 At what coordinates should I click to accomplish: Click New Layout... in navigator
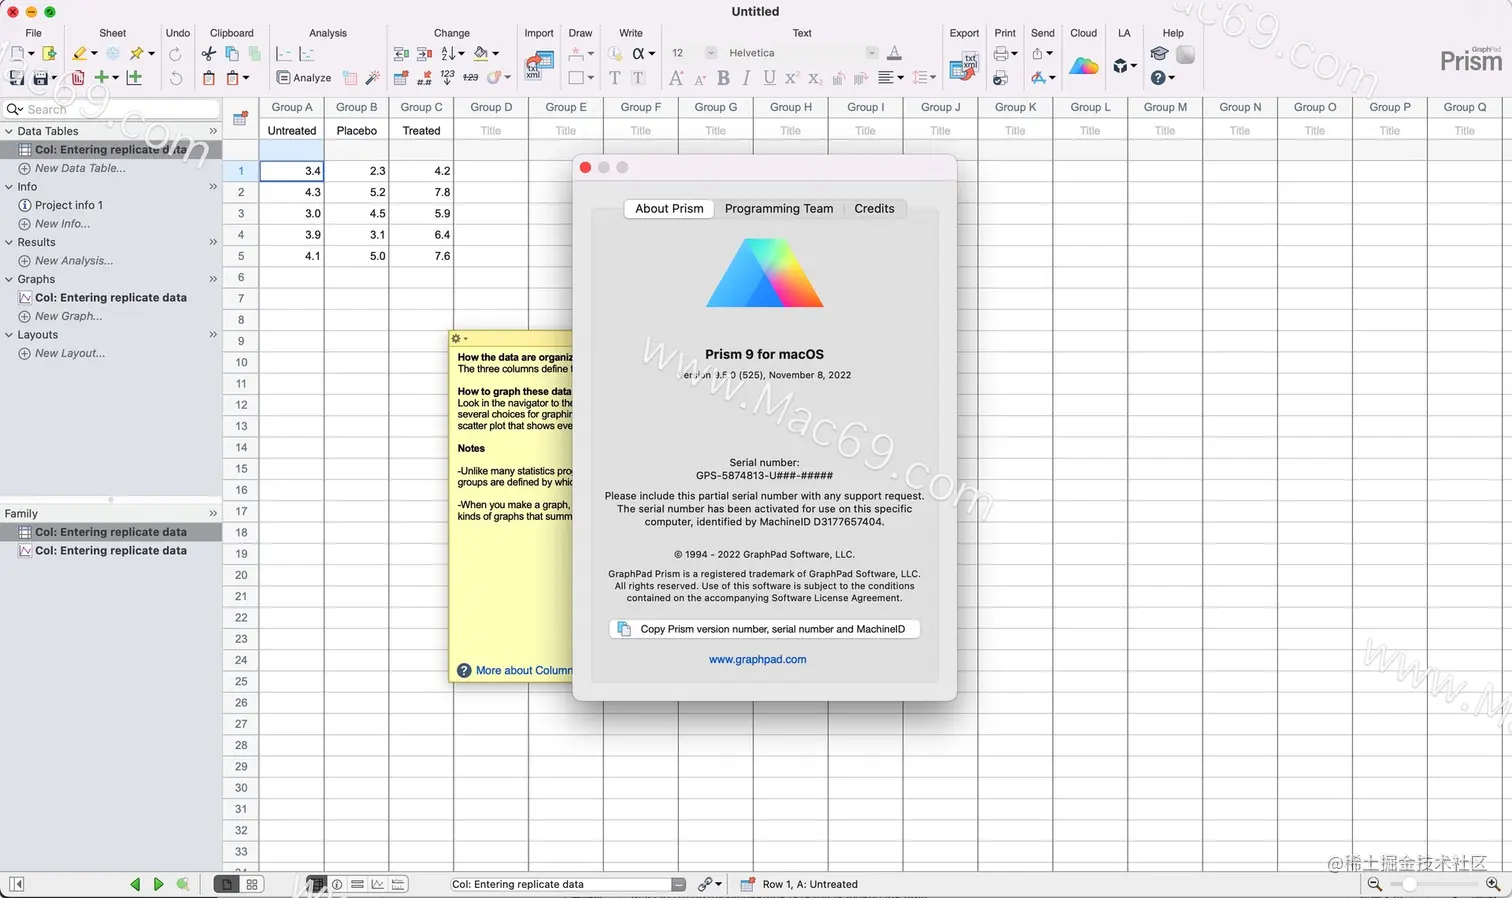pos(70,353)
